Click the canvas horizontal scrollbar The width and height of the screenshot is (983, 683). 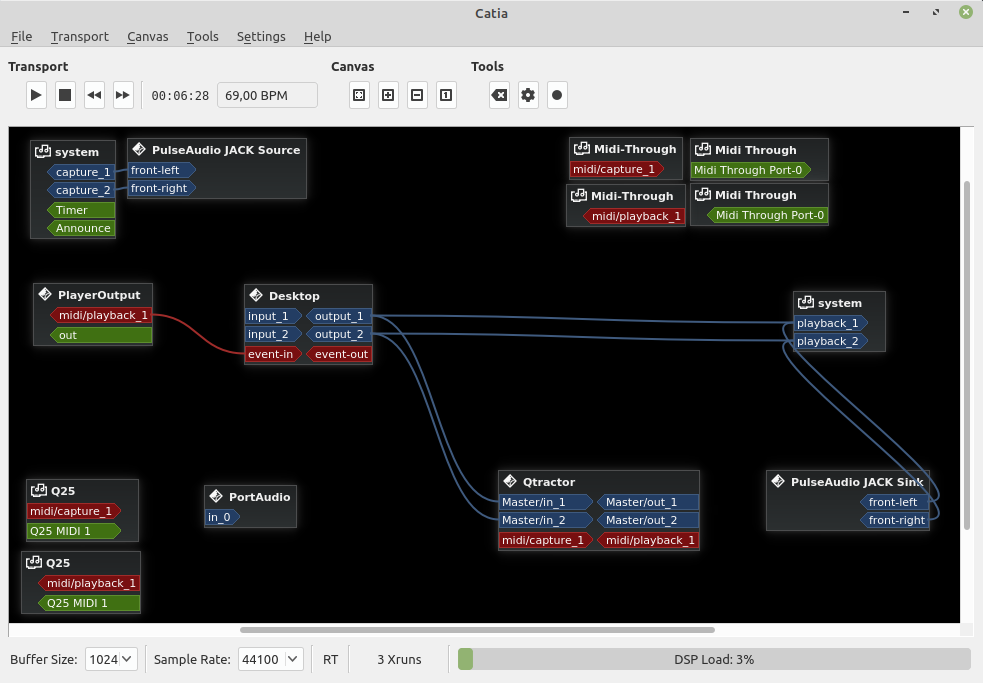[x=477, y=630]
